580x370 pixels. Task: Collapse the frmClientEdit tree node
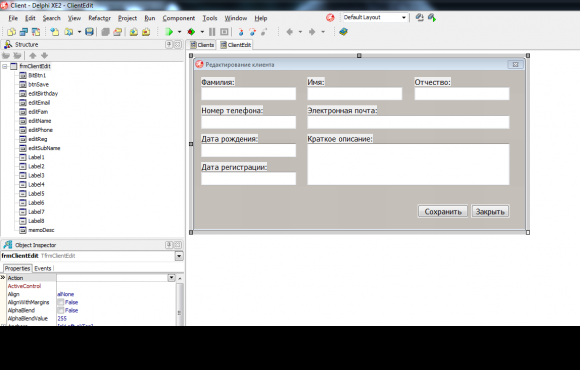(x=5, y=66)
